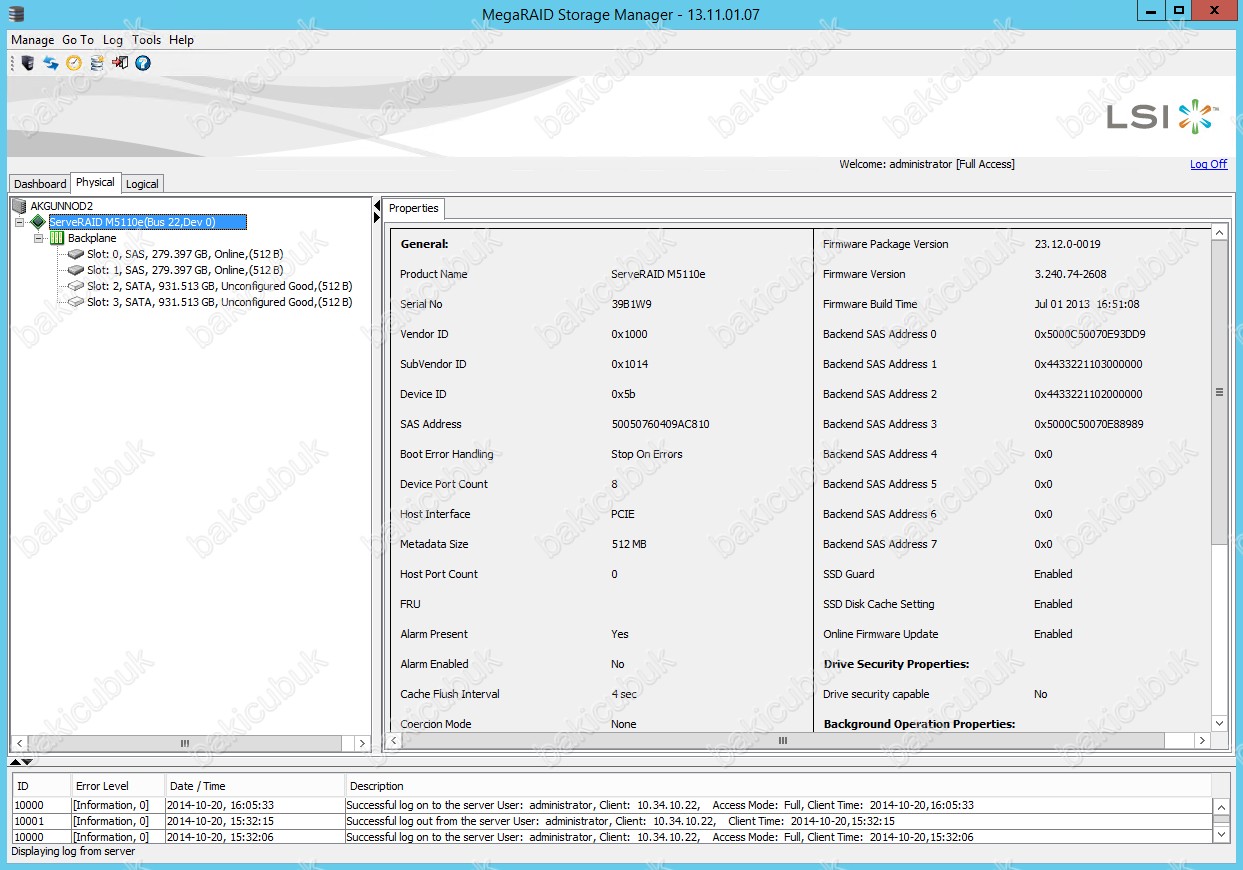Viewport: 1243px width, 870px height.
Task: Click the log off door icon in toolbar
Action: 120,63
